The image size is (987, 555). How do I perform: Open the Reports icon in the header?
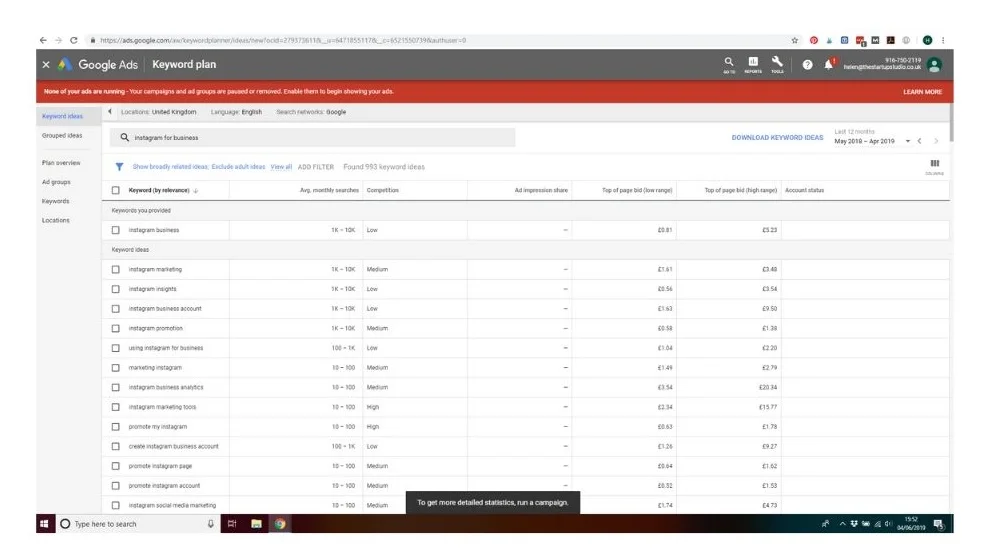(x=753, y=62)
